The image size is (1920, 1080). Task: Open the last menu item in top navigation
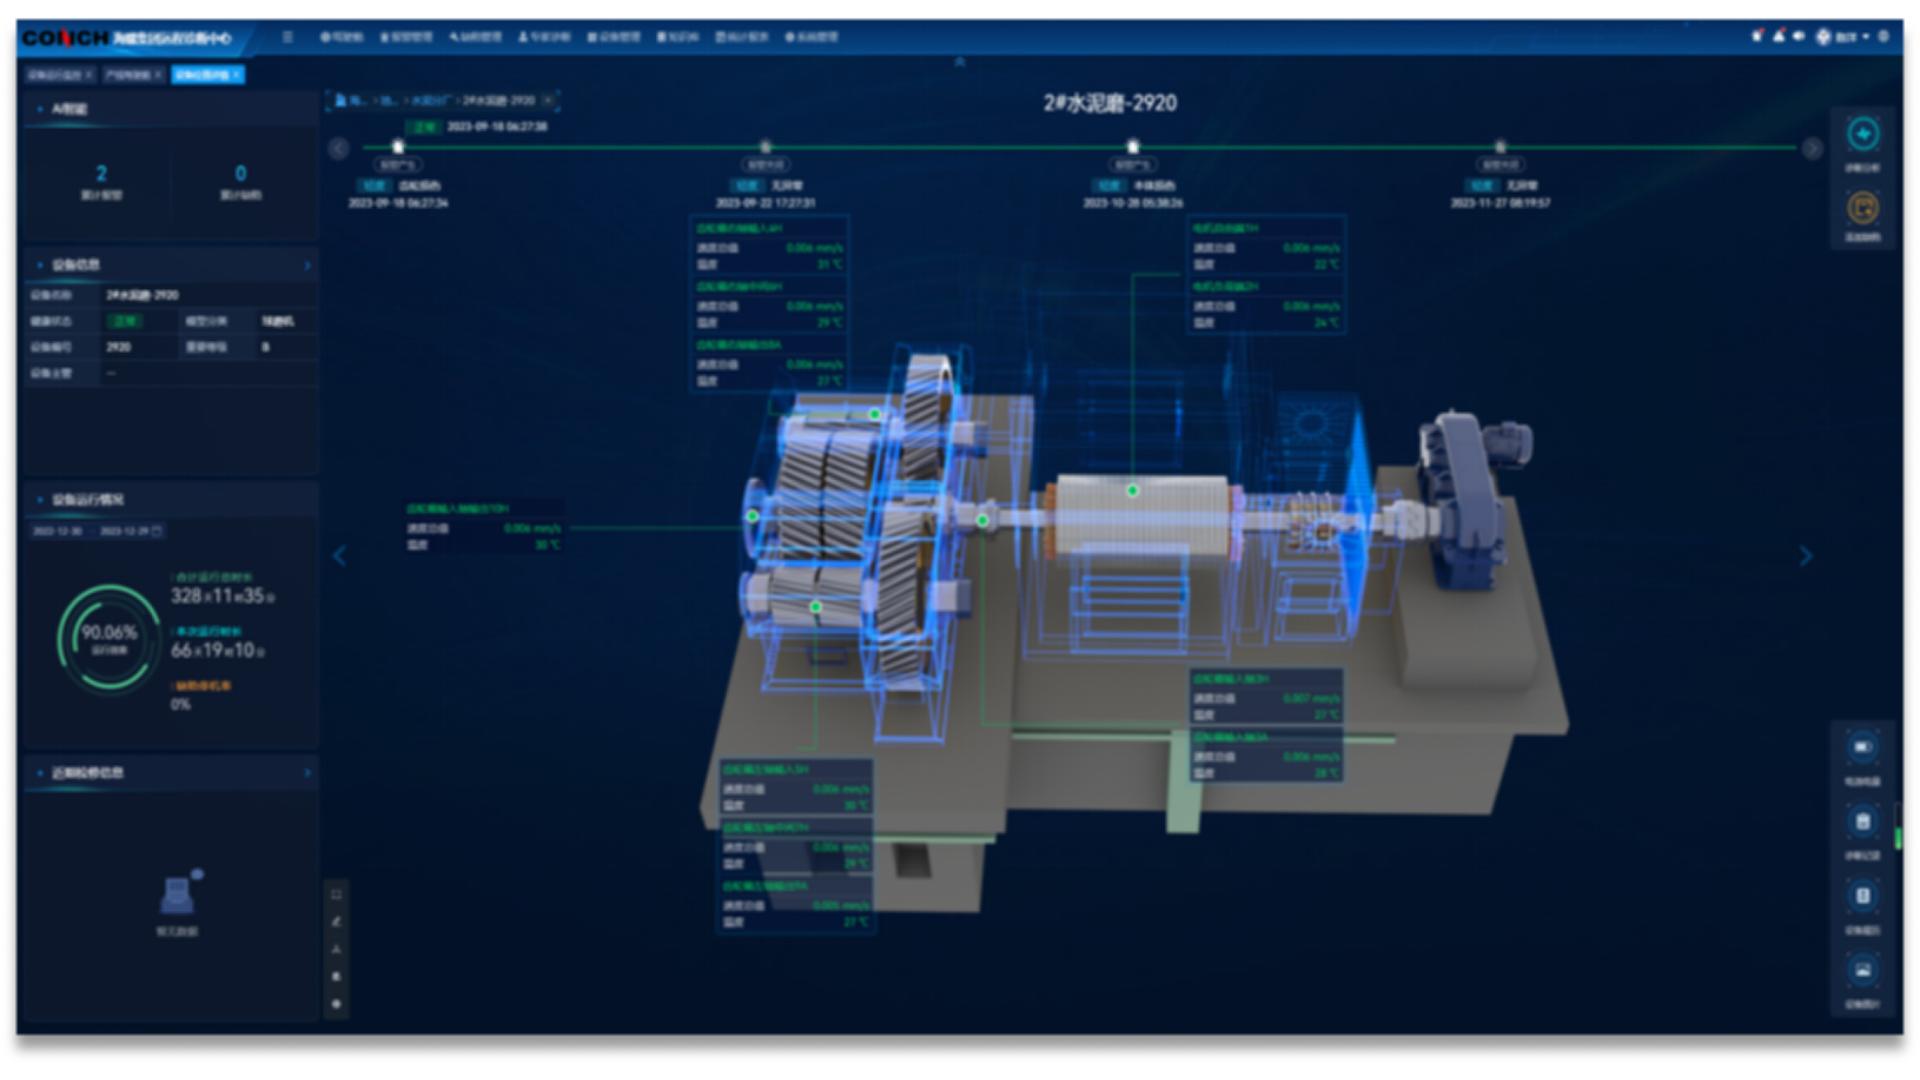coord(811,37)
